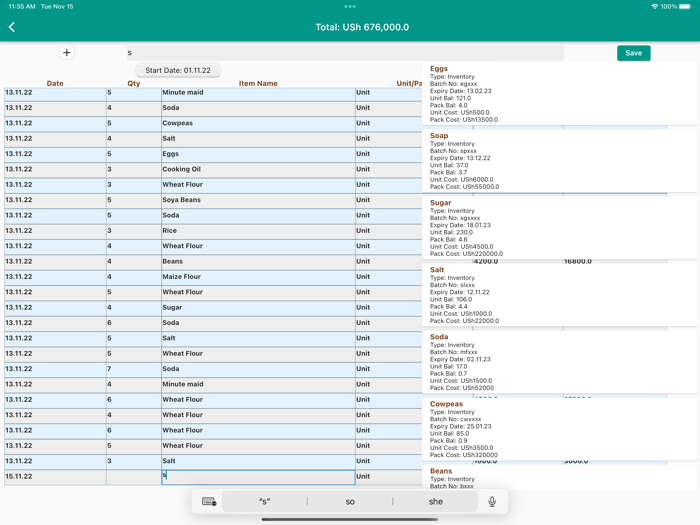Open Unit dropdown in Sugar row
Image resolution: width=700 pixels, height=525 pixels.
click(388, 308)
